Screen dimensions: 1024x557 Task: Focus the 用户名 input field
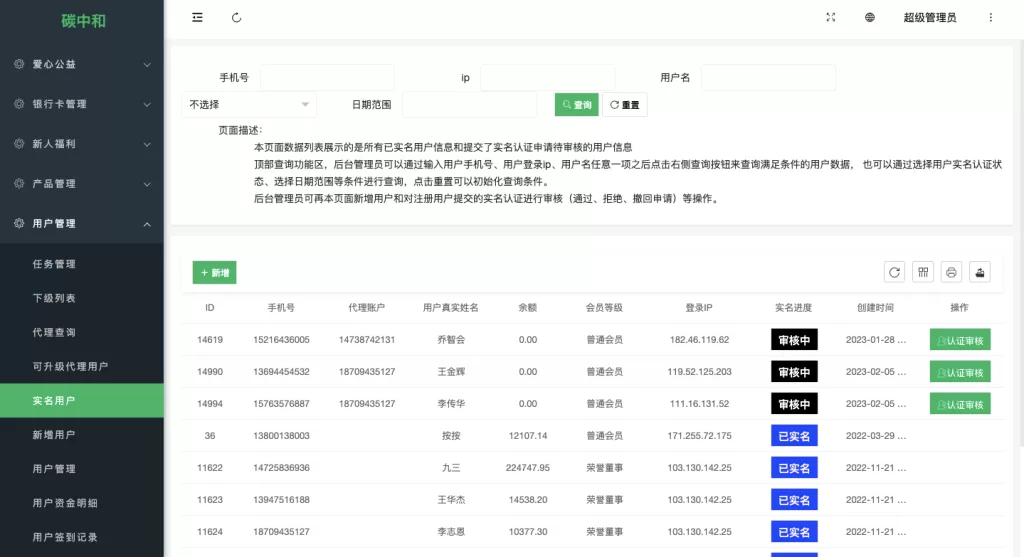(768, 77)
